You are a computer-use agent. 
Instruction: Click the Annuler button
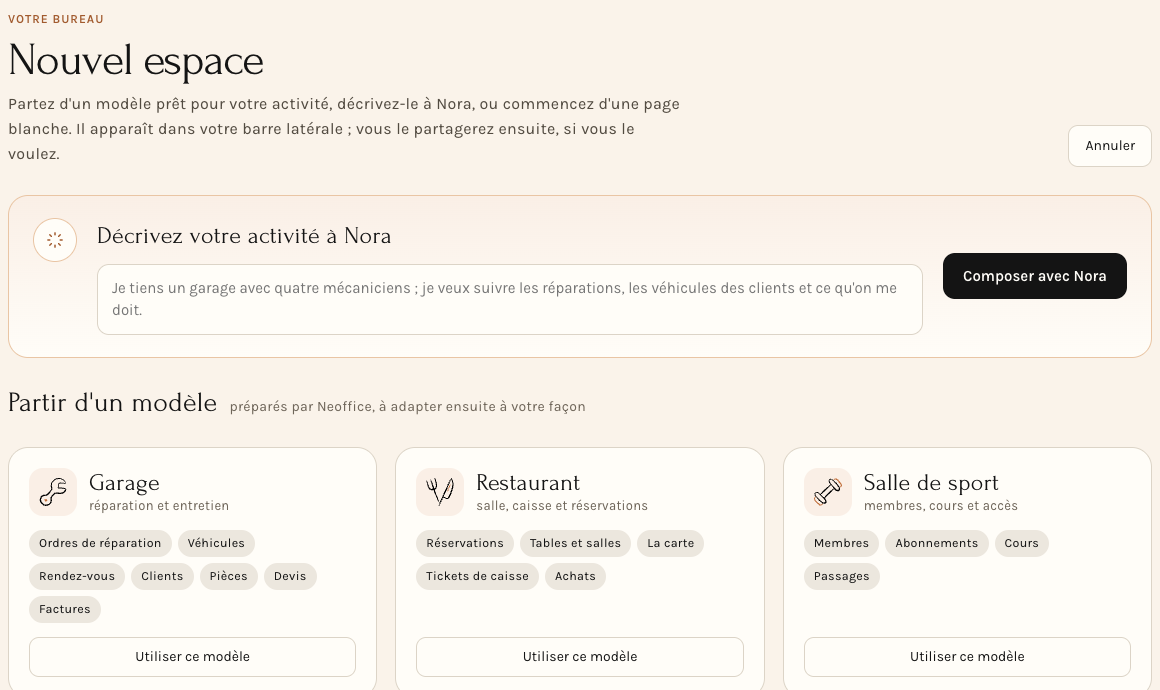1110,146
